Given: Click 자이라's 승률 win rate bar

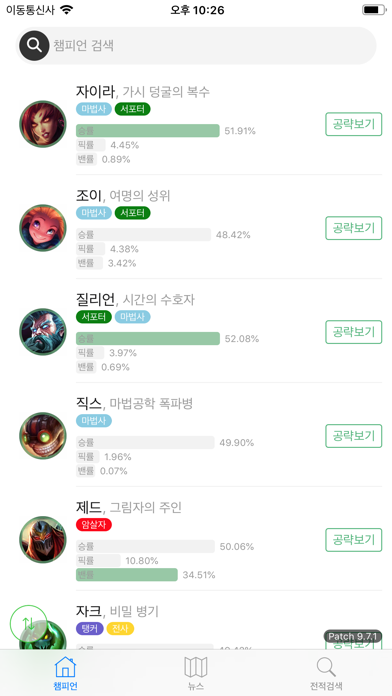Looking at the screenshot, I should 148,130.
